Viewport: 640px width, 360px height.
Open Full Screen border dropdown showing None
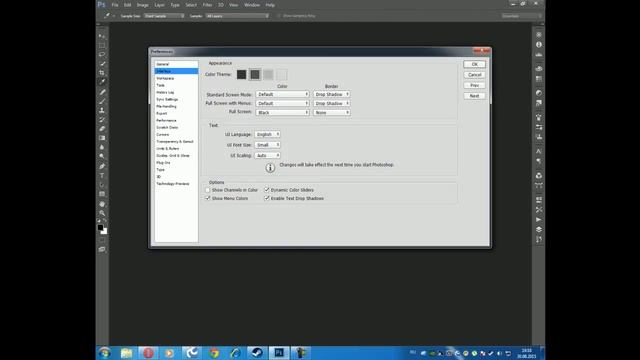pyautogui.click(x=332, y=112)
